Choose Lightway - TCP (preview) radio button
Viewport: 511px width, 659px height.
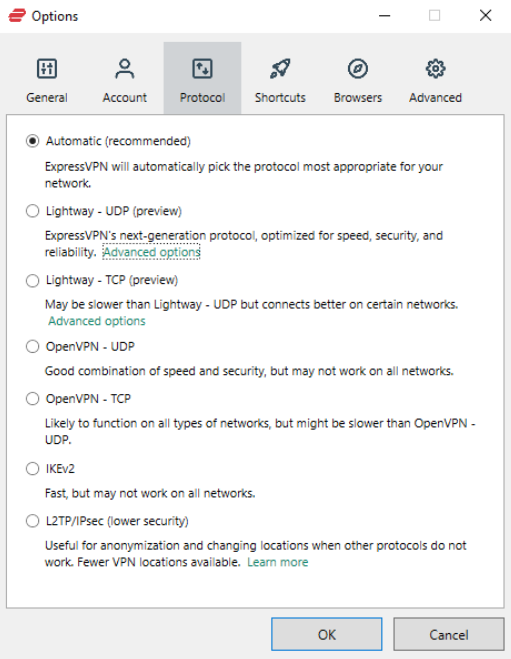tap(32, 280)
